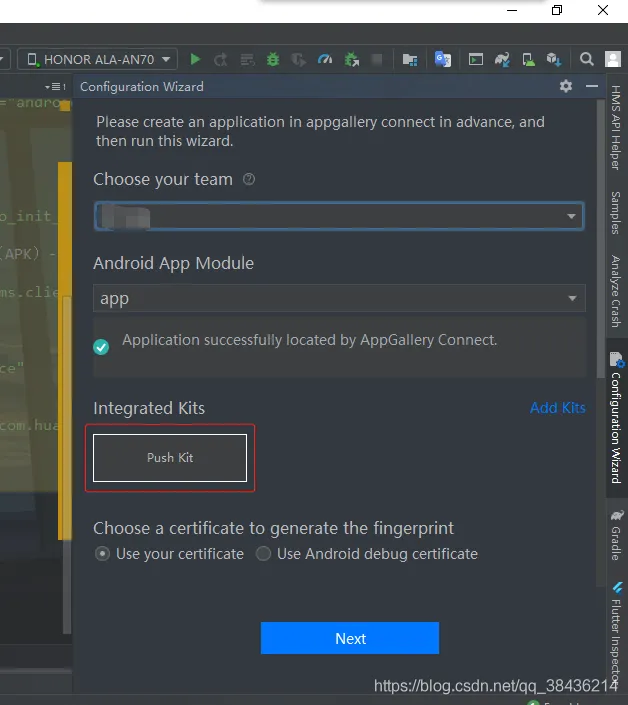Open the Samples side tab
Viewport: 628px width, 705px height.
tap(616, 213)
